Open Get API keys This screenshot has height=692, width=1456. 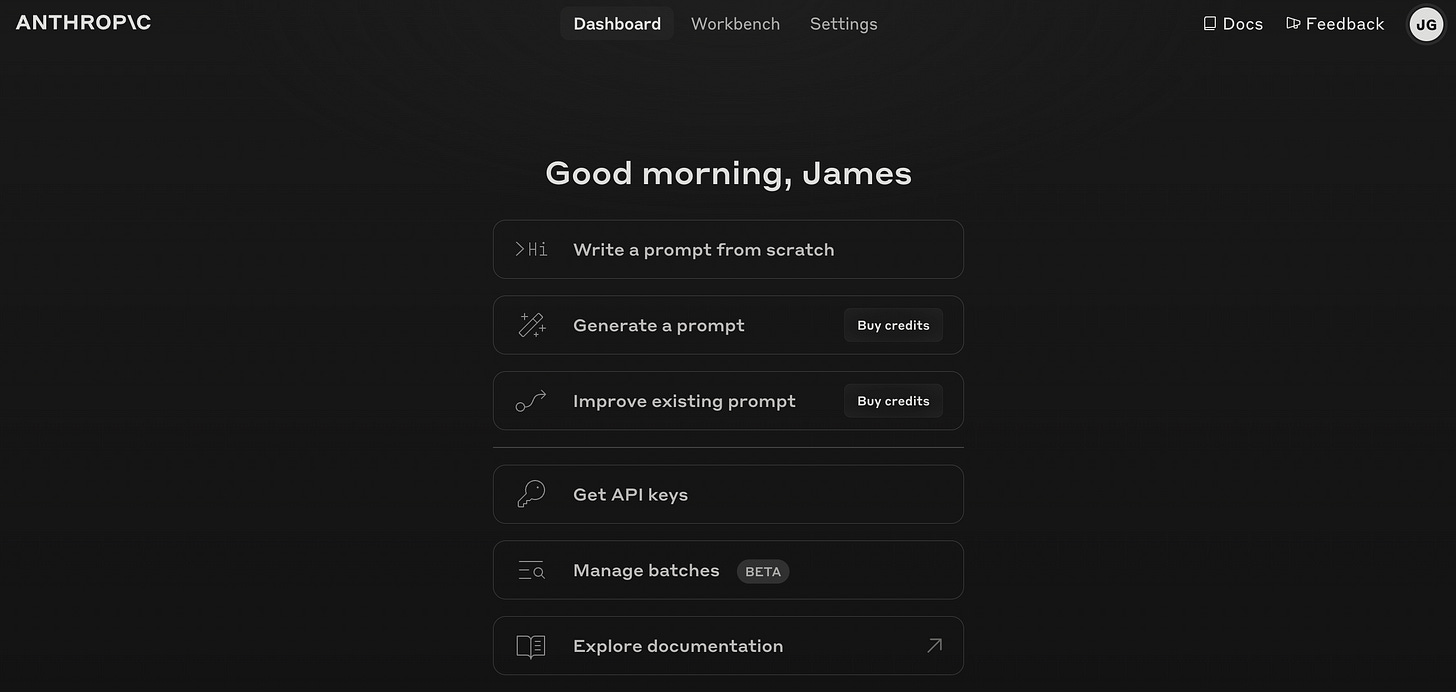728,494
